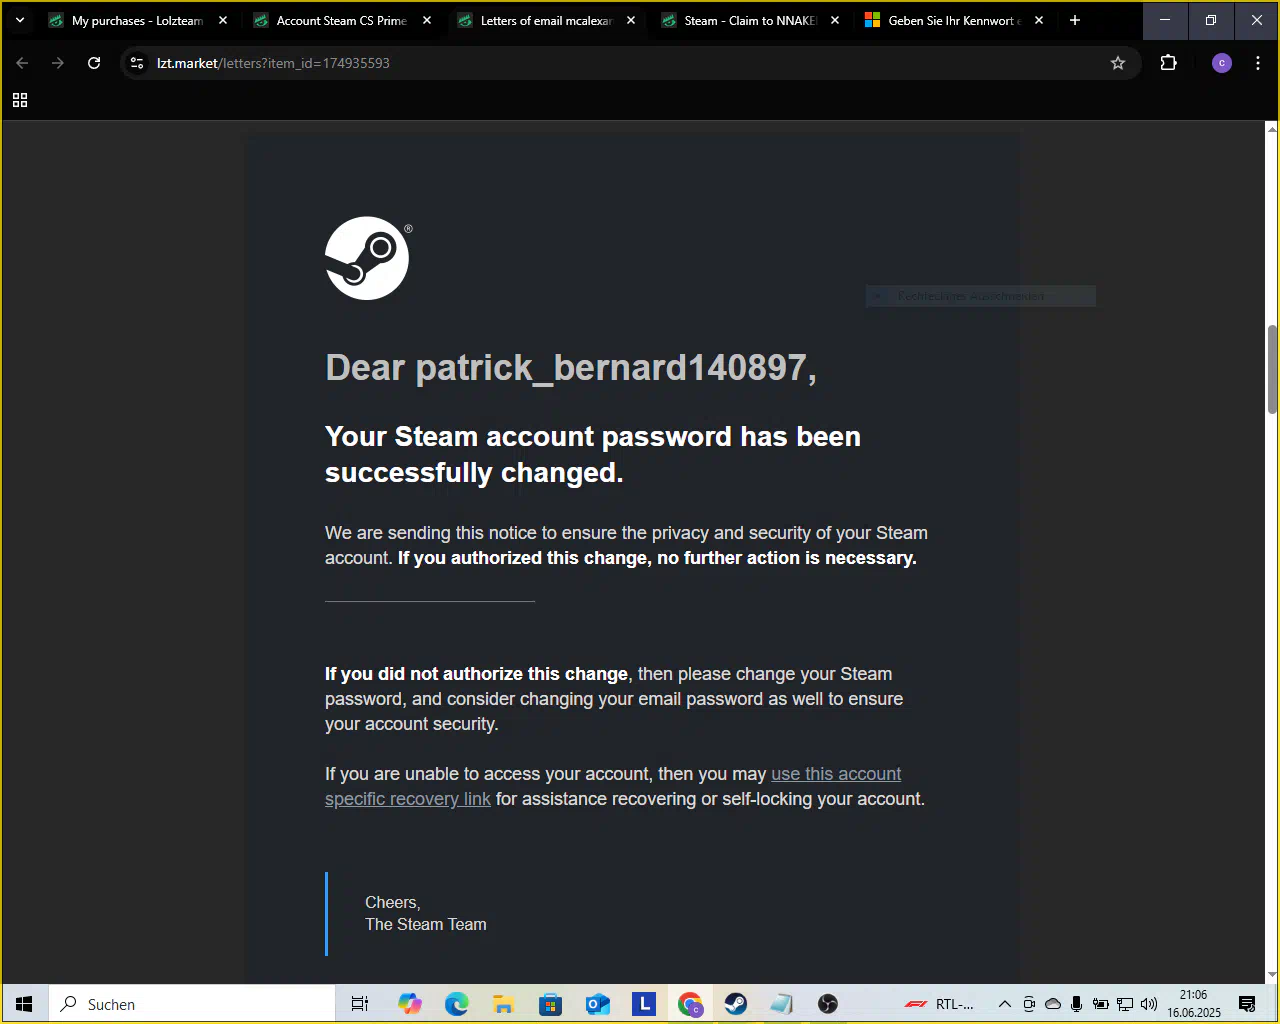Close the Geben Sie Ihr Kennwort tab
Screen dimensions: 1280x1024
[x=1039, y=20]
